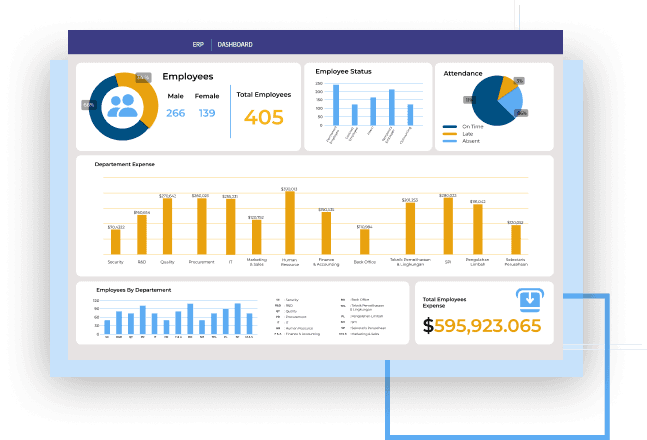
Task: Click the On Time legend color swatch
Action: pyautogui.click(x=450, y=127)
